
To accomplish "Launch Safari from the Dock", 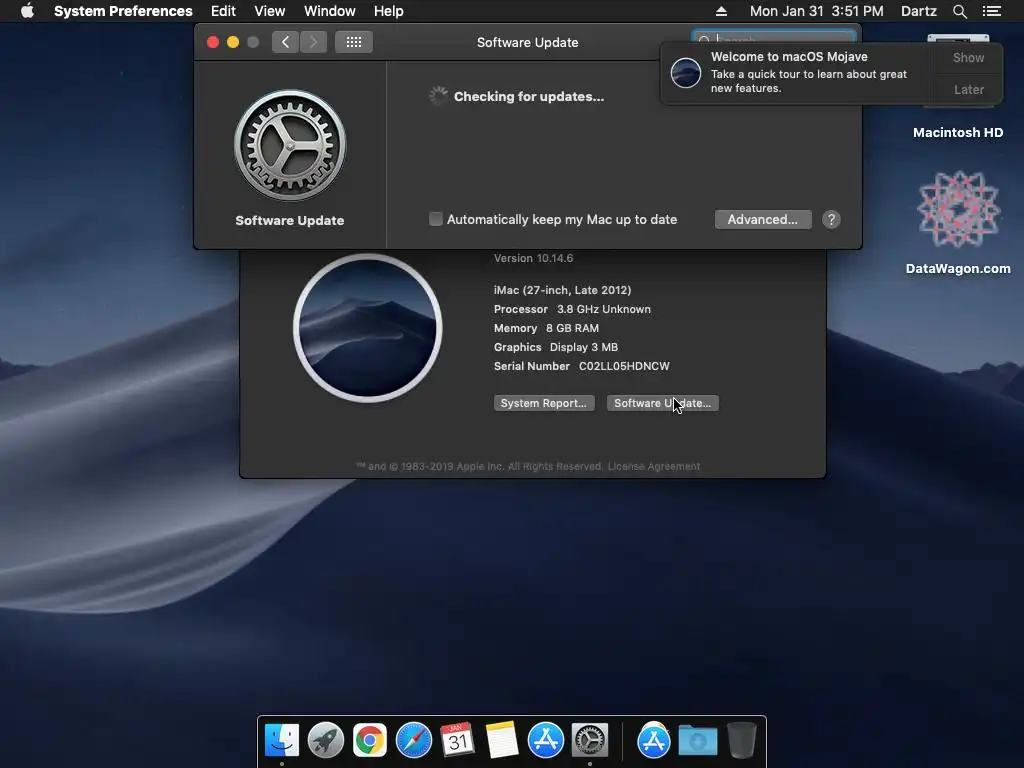I will (x=414, y=741).
